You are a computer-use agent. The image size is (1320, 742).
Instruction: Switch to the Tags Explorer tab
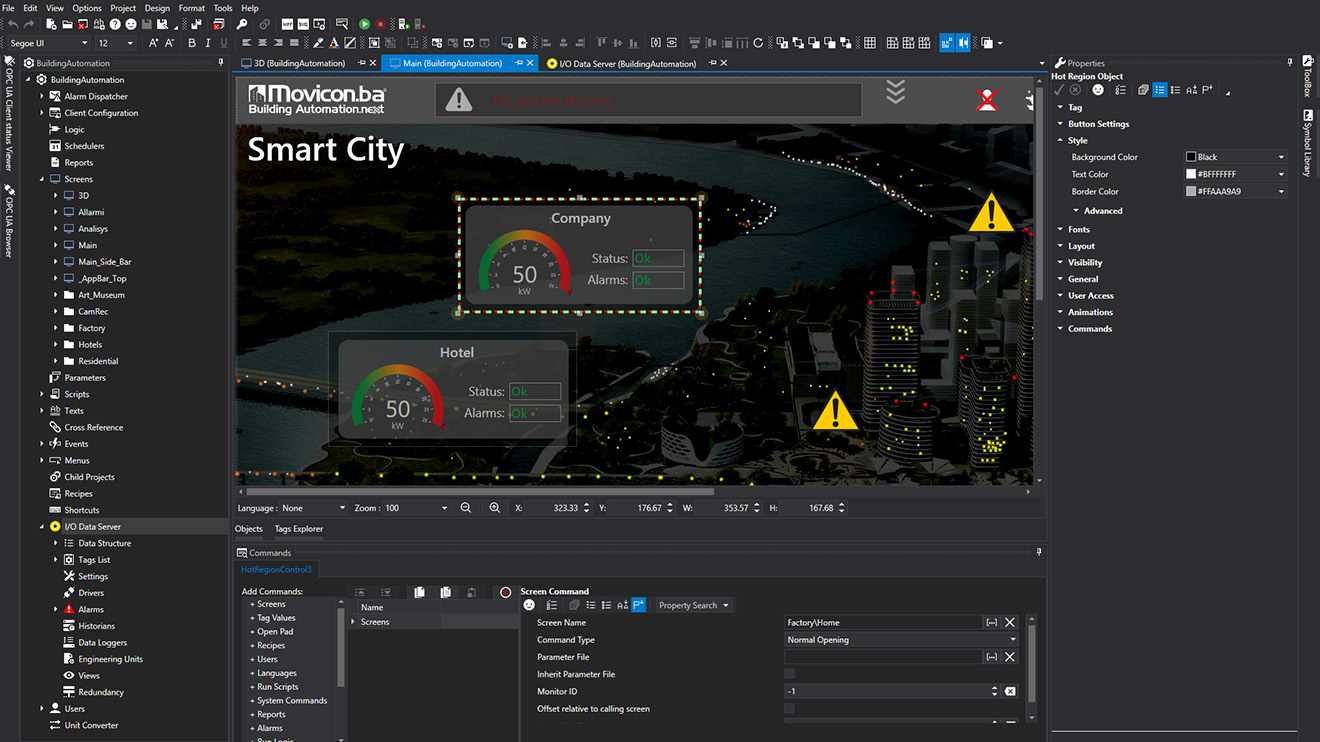298,528
